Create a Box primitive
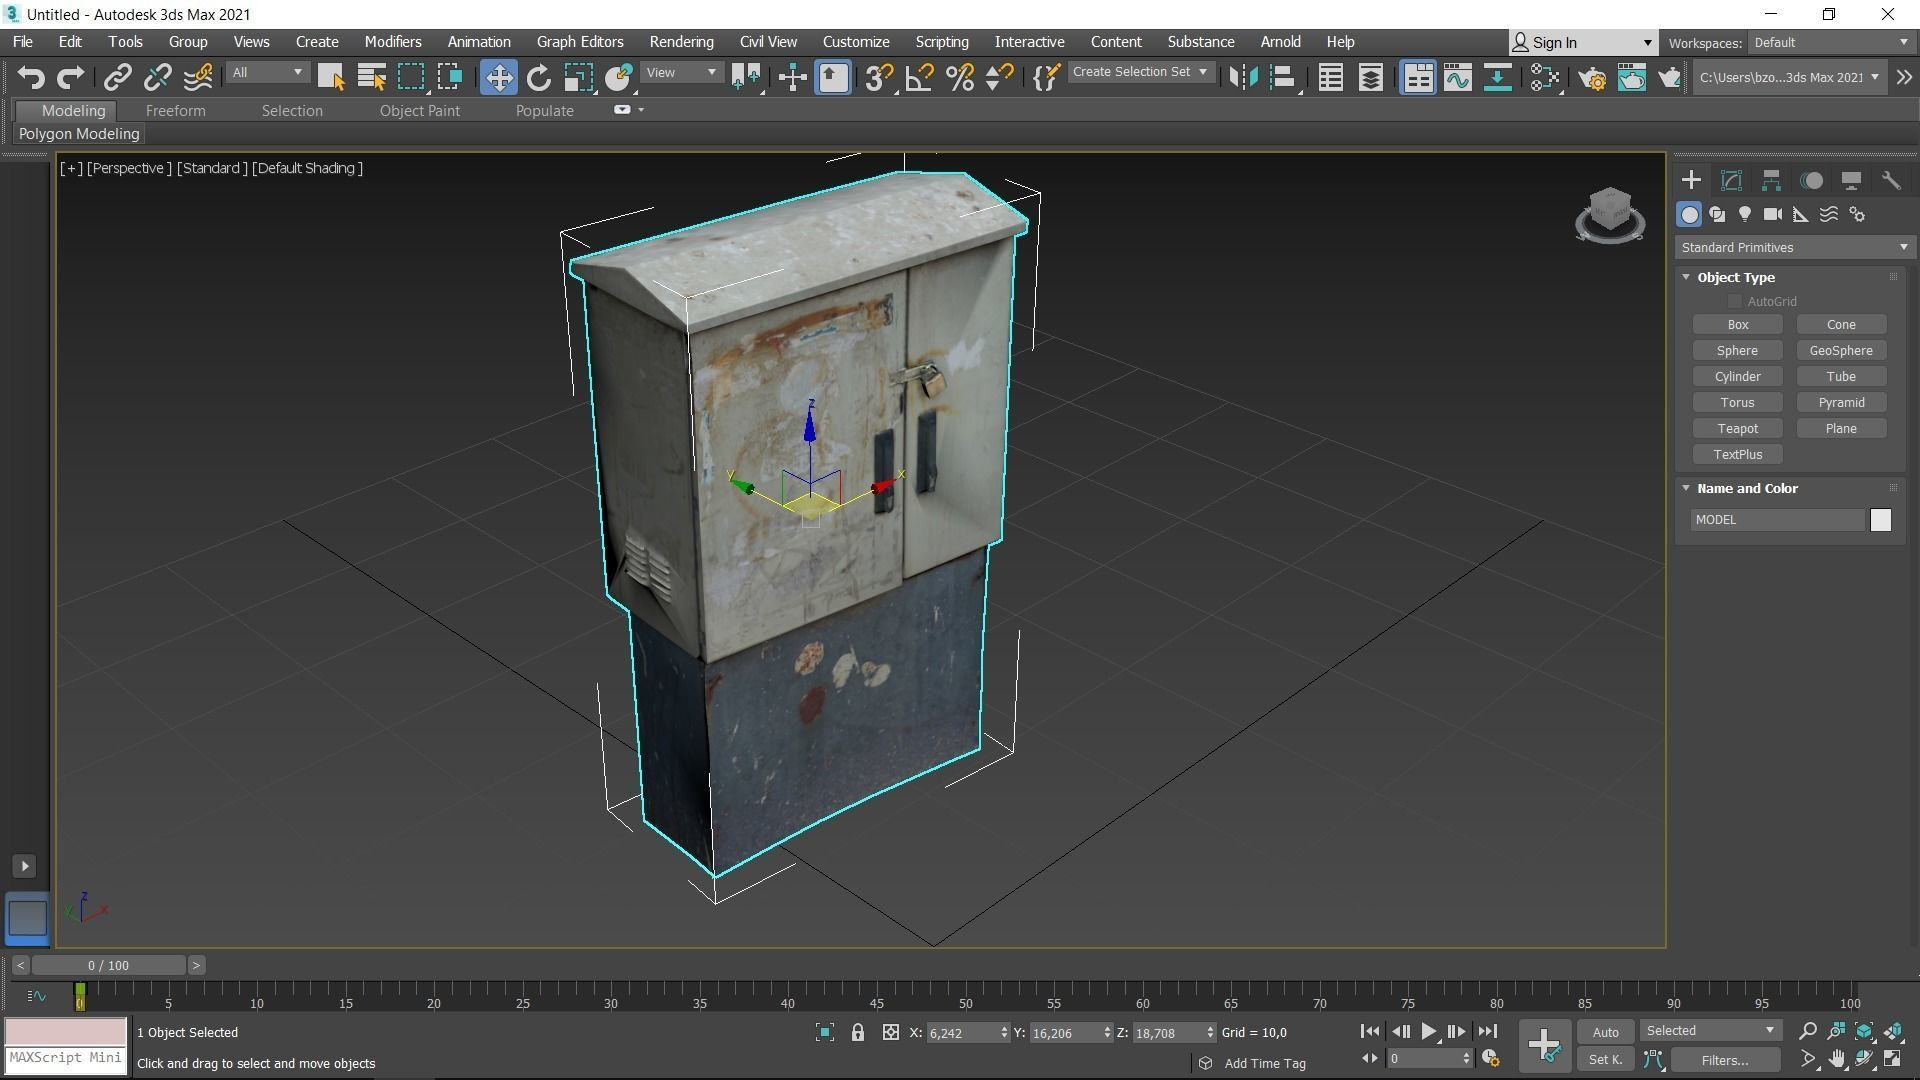Screen dimensions: 1920x1080 (1737, 325)
